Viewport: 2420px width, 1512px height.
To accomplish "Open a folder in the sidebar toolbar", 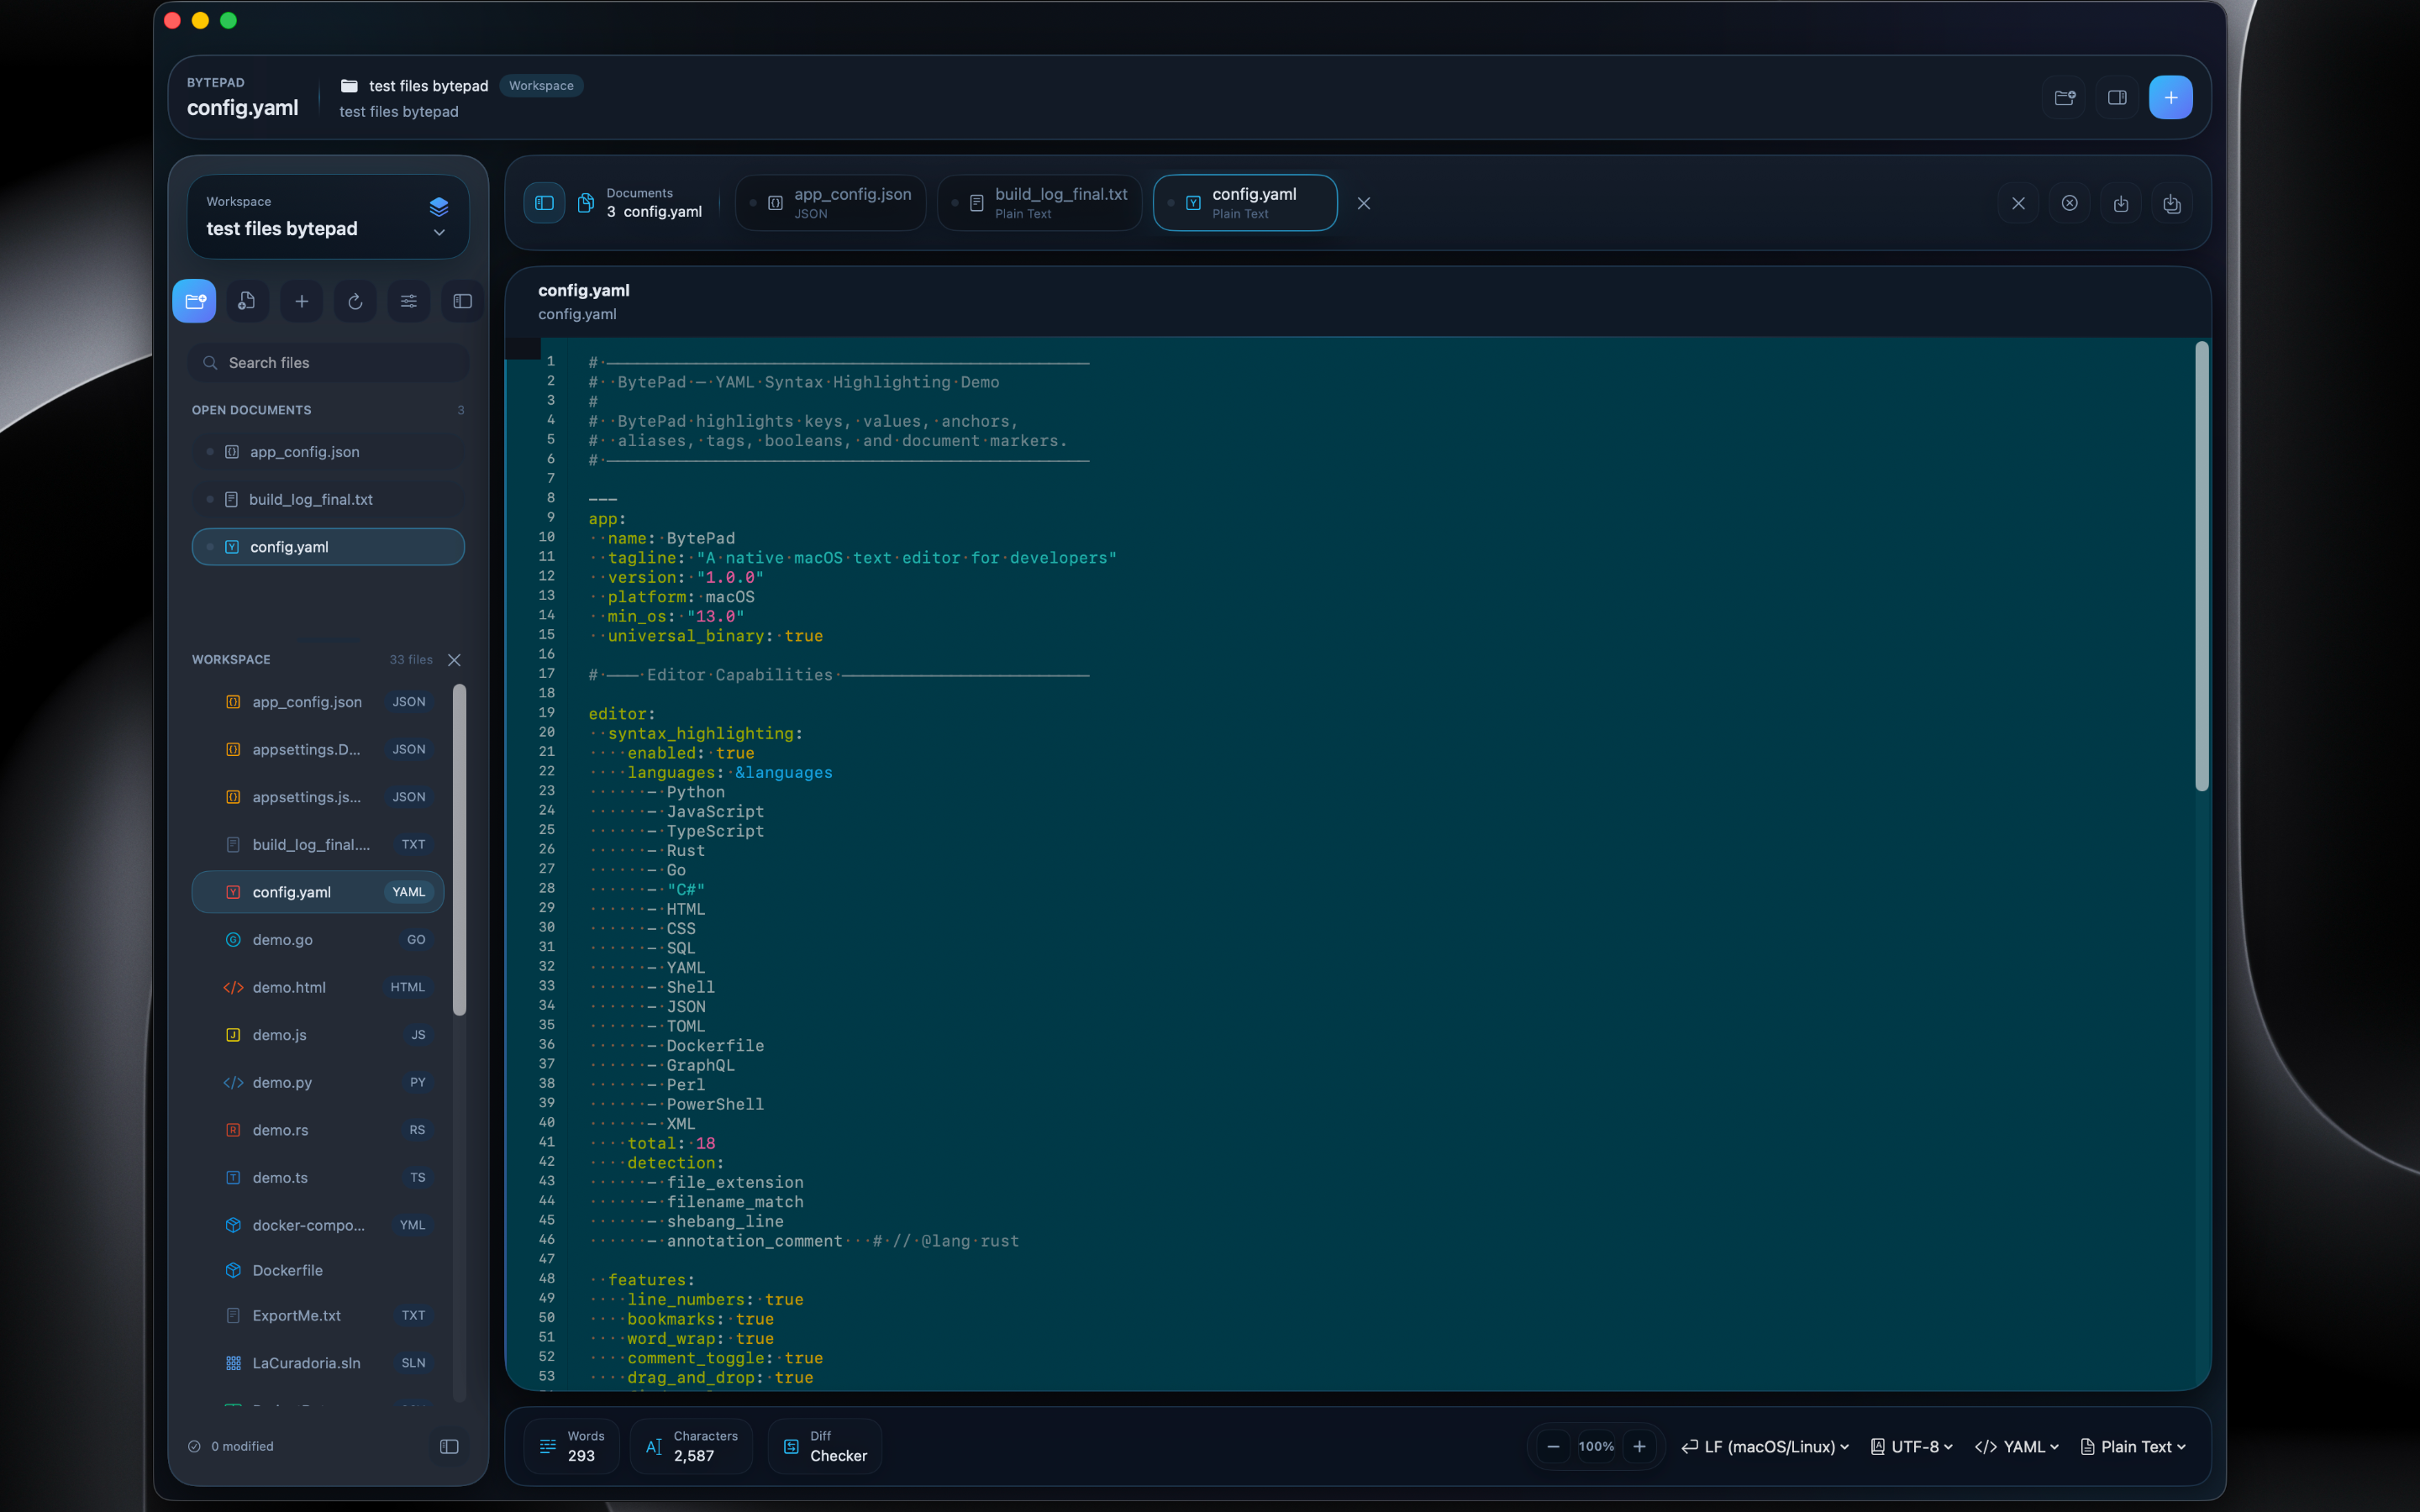I will tap(194, 301).
